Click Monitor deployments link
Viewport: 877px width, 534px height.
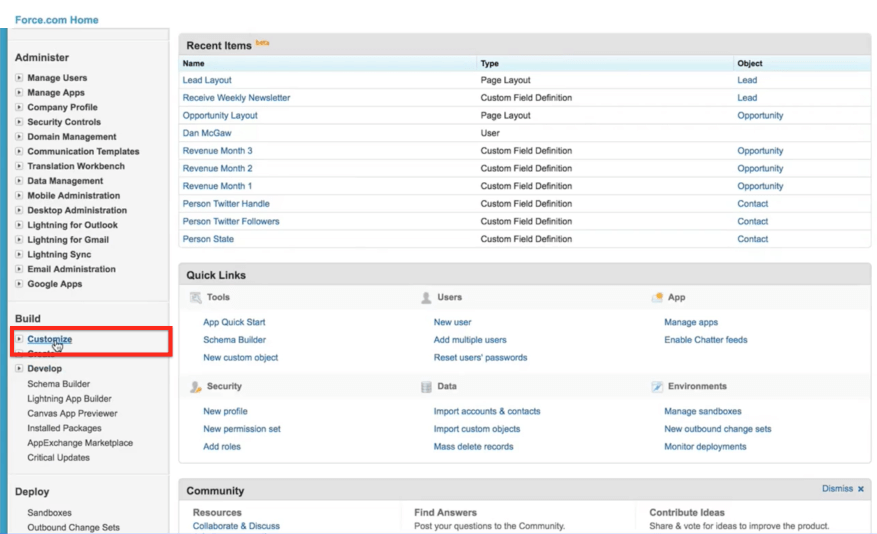click(x=705, y=447)
